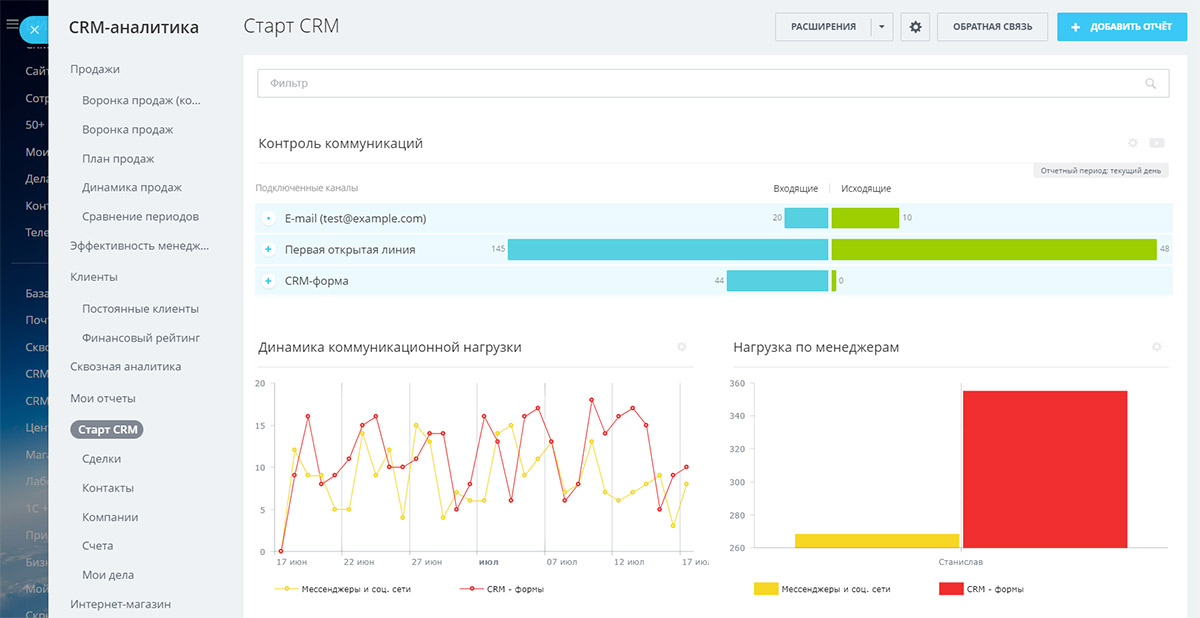Image resolution: width=1200 pixels, height=618 pixels.
Task: Click the magnifier icon in filter field
Action: (1150, 84)
